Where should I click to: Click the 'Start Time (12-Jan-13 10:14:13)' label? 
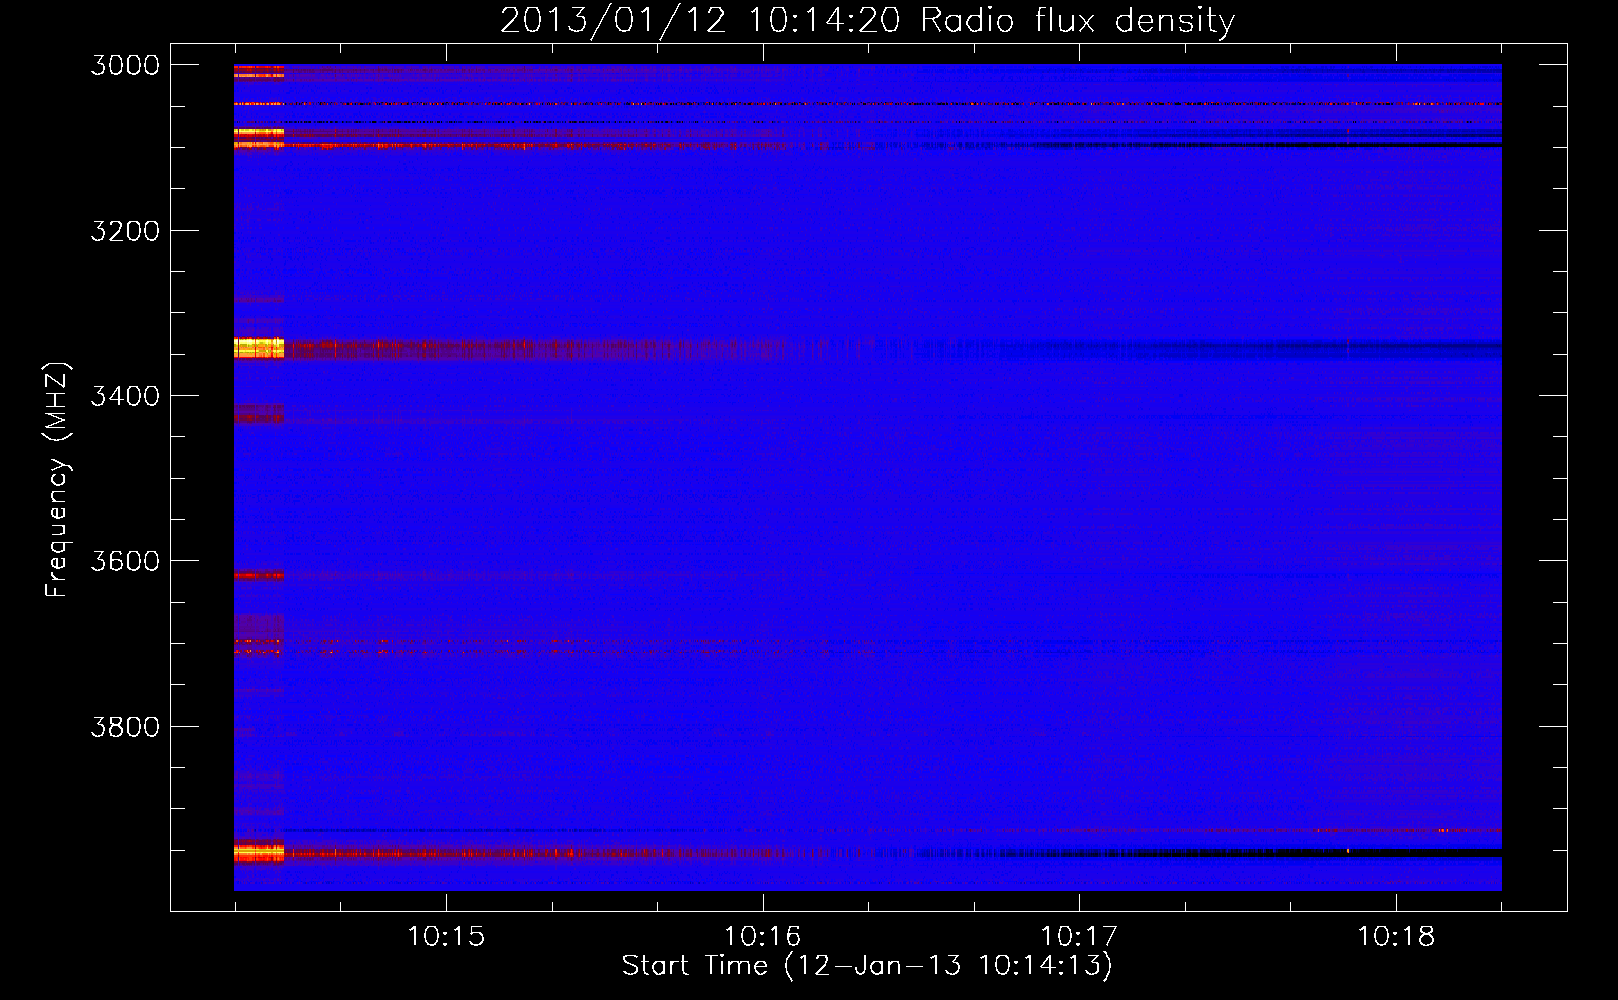(x=867, y=966)
